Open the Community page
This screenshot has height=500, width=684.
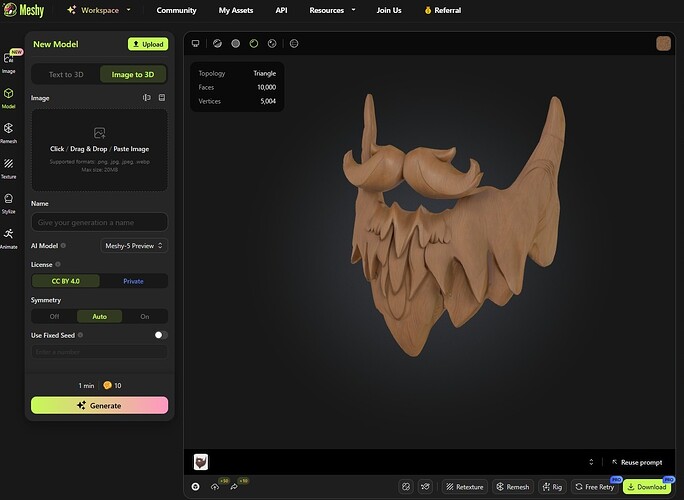176,10
